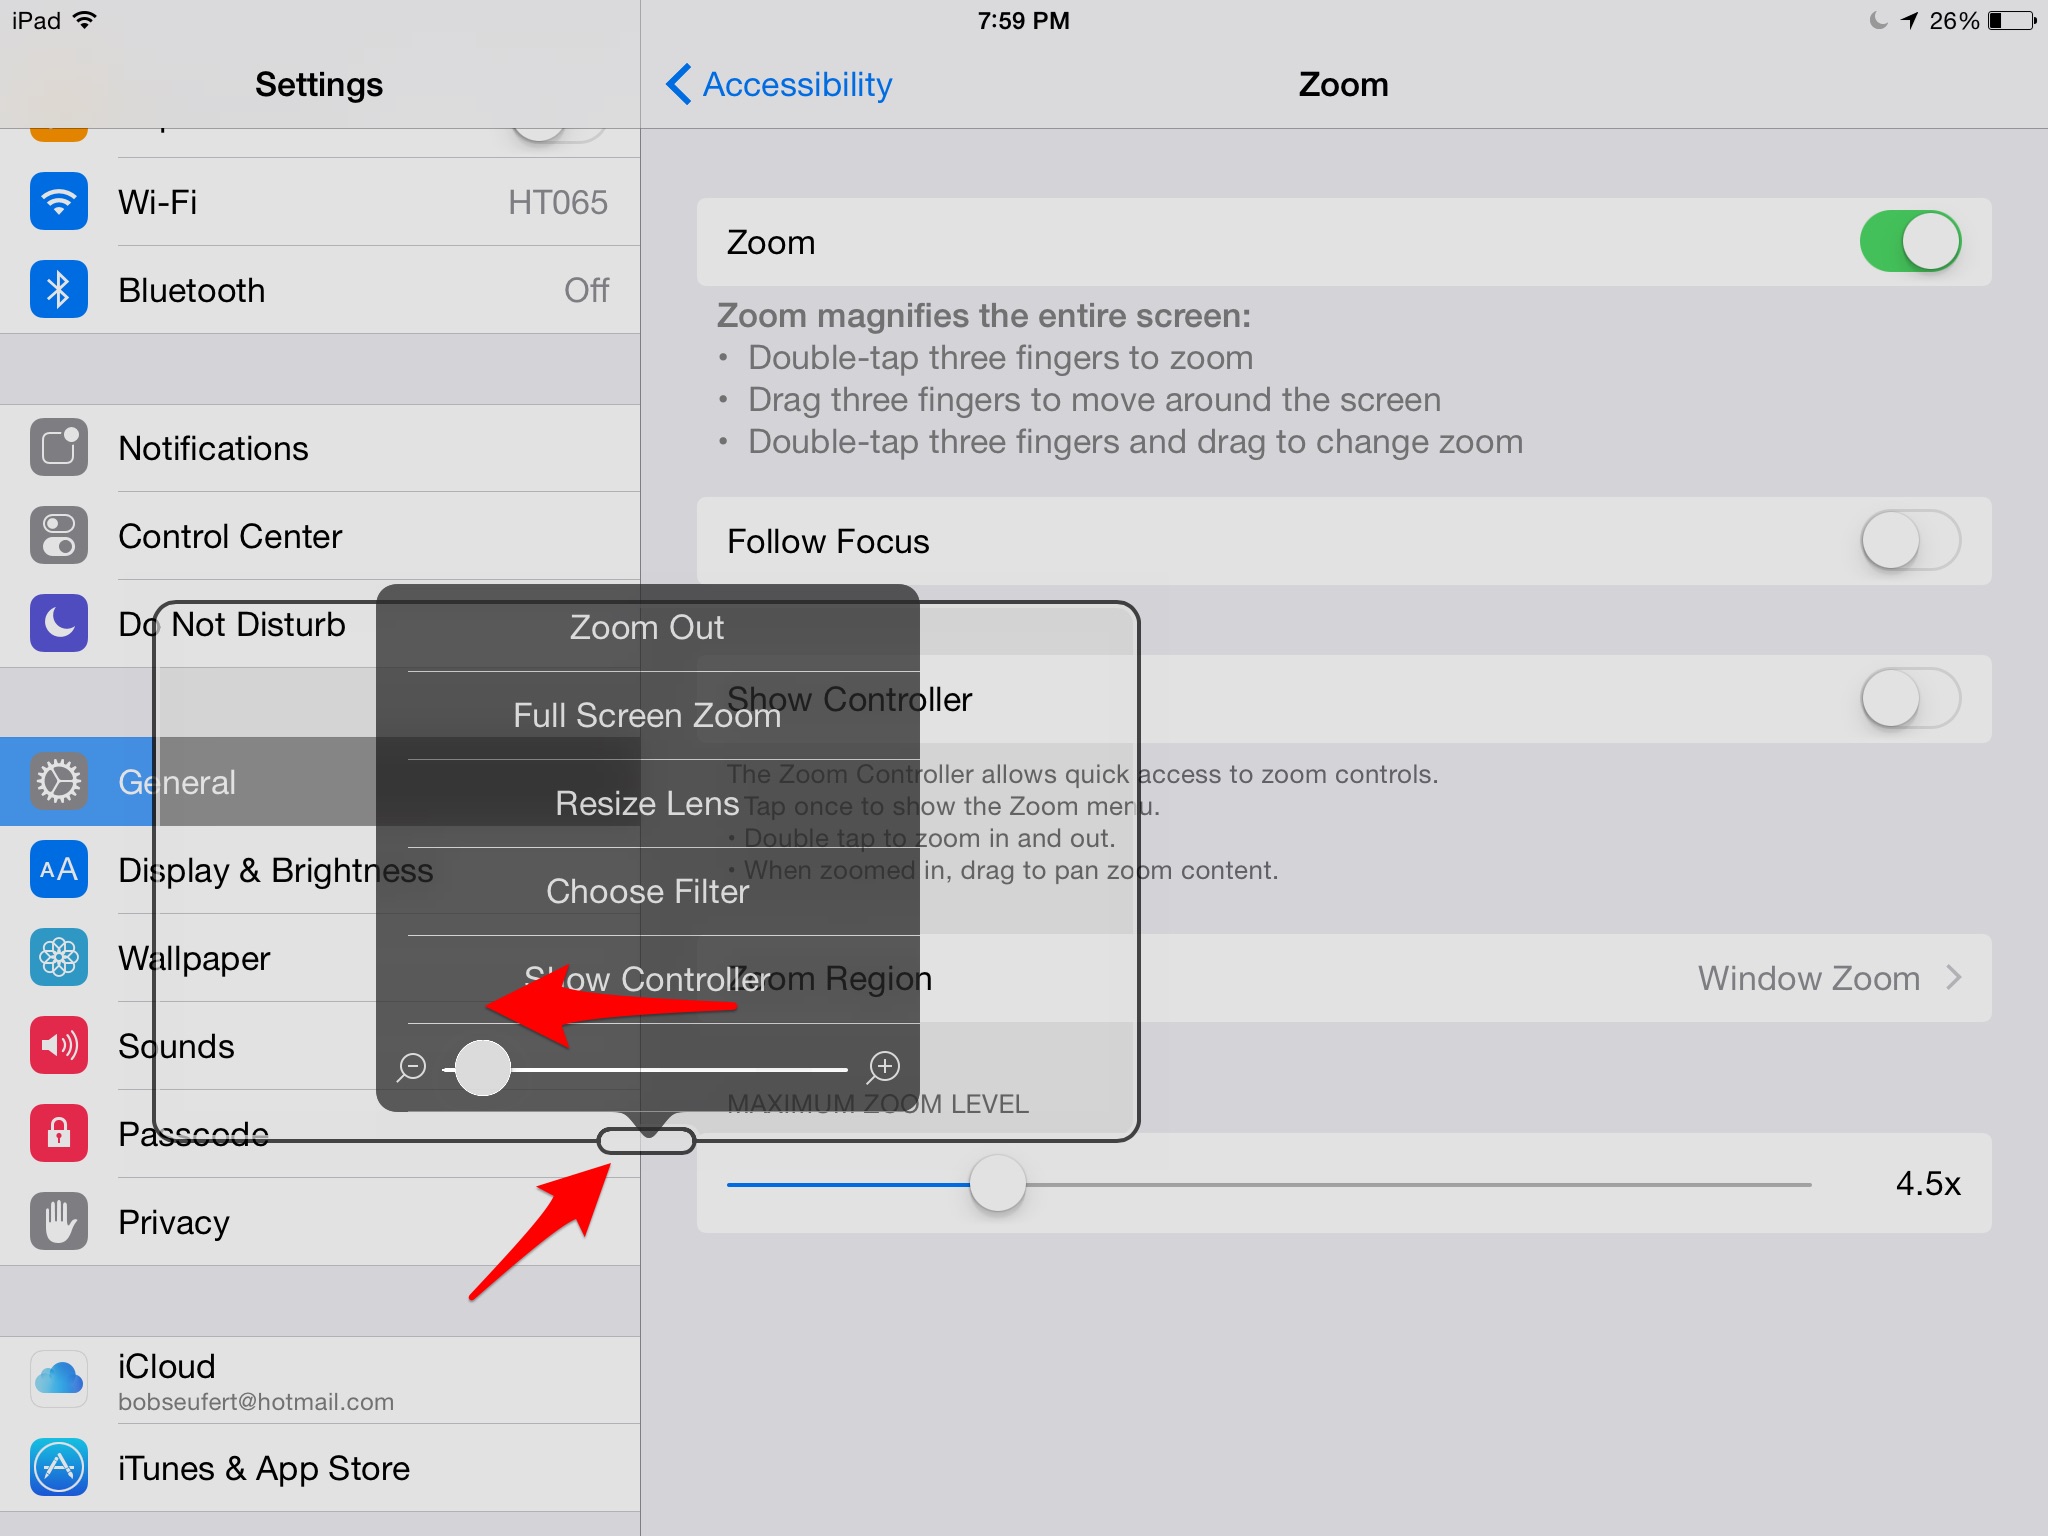Disable the Zoom feature switch
The image size is (2048, 1536).
[x=1908, y=241]
